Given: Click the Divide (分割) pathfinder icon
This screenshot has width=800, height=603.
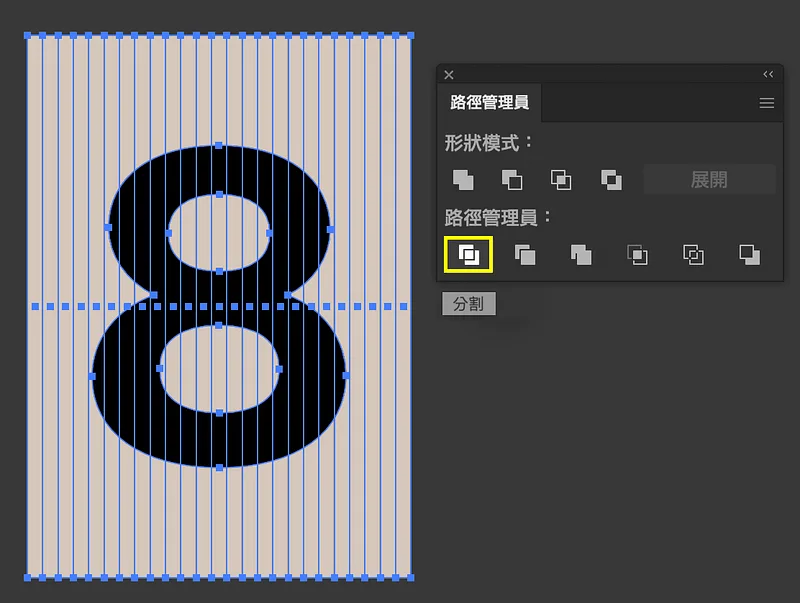Looking at the screenshot, I should pos(468,255).
